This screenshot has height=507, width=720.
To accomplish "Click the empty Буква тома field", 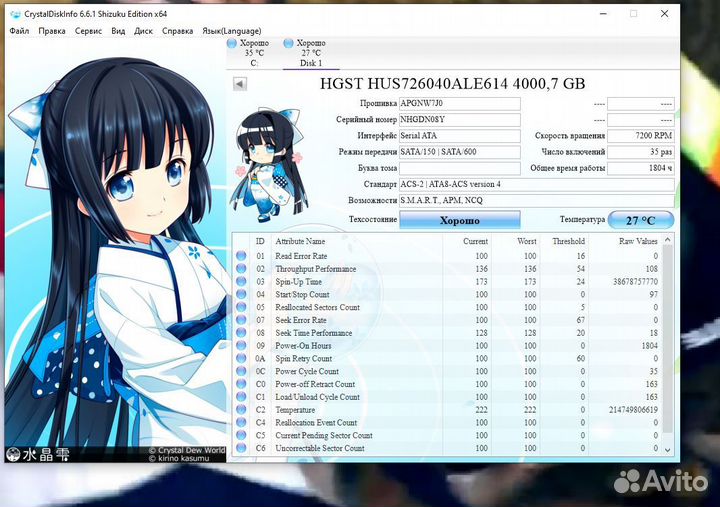I will 460,168.
